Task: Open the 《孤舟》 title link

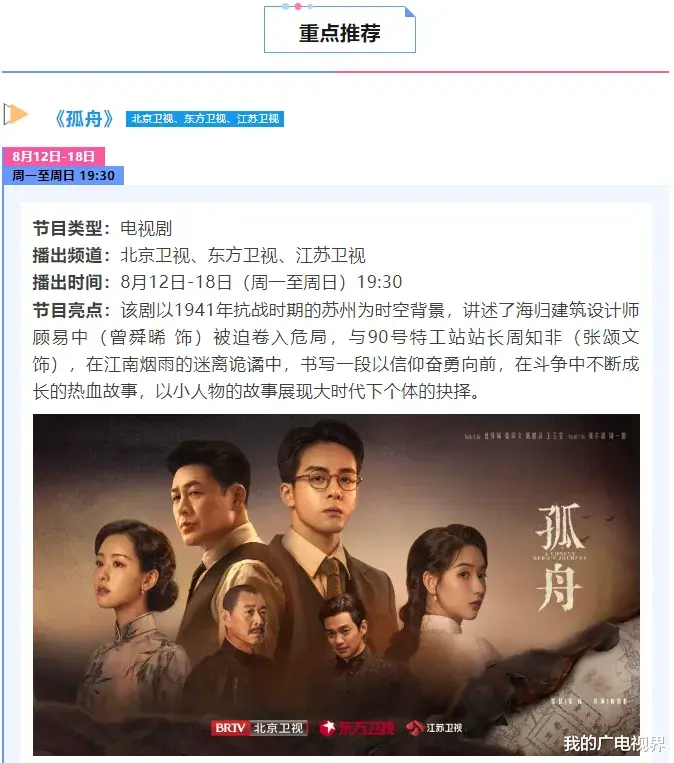Action: click(84, 119)
